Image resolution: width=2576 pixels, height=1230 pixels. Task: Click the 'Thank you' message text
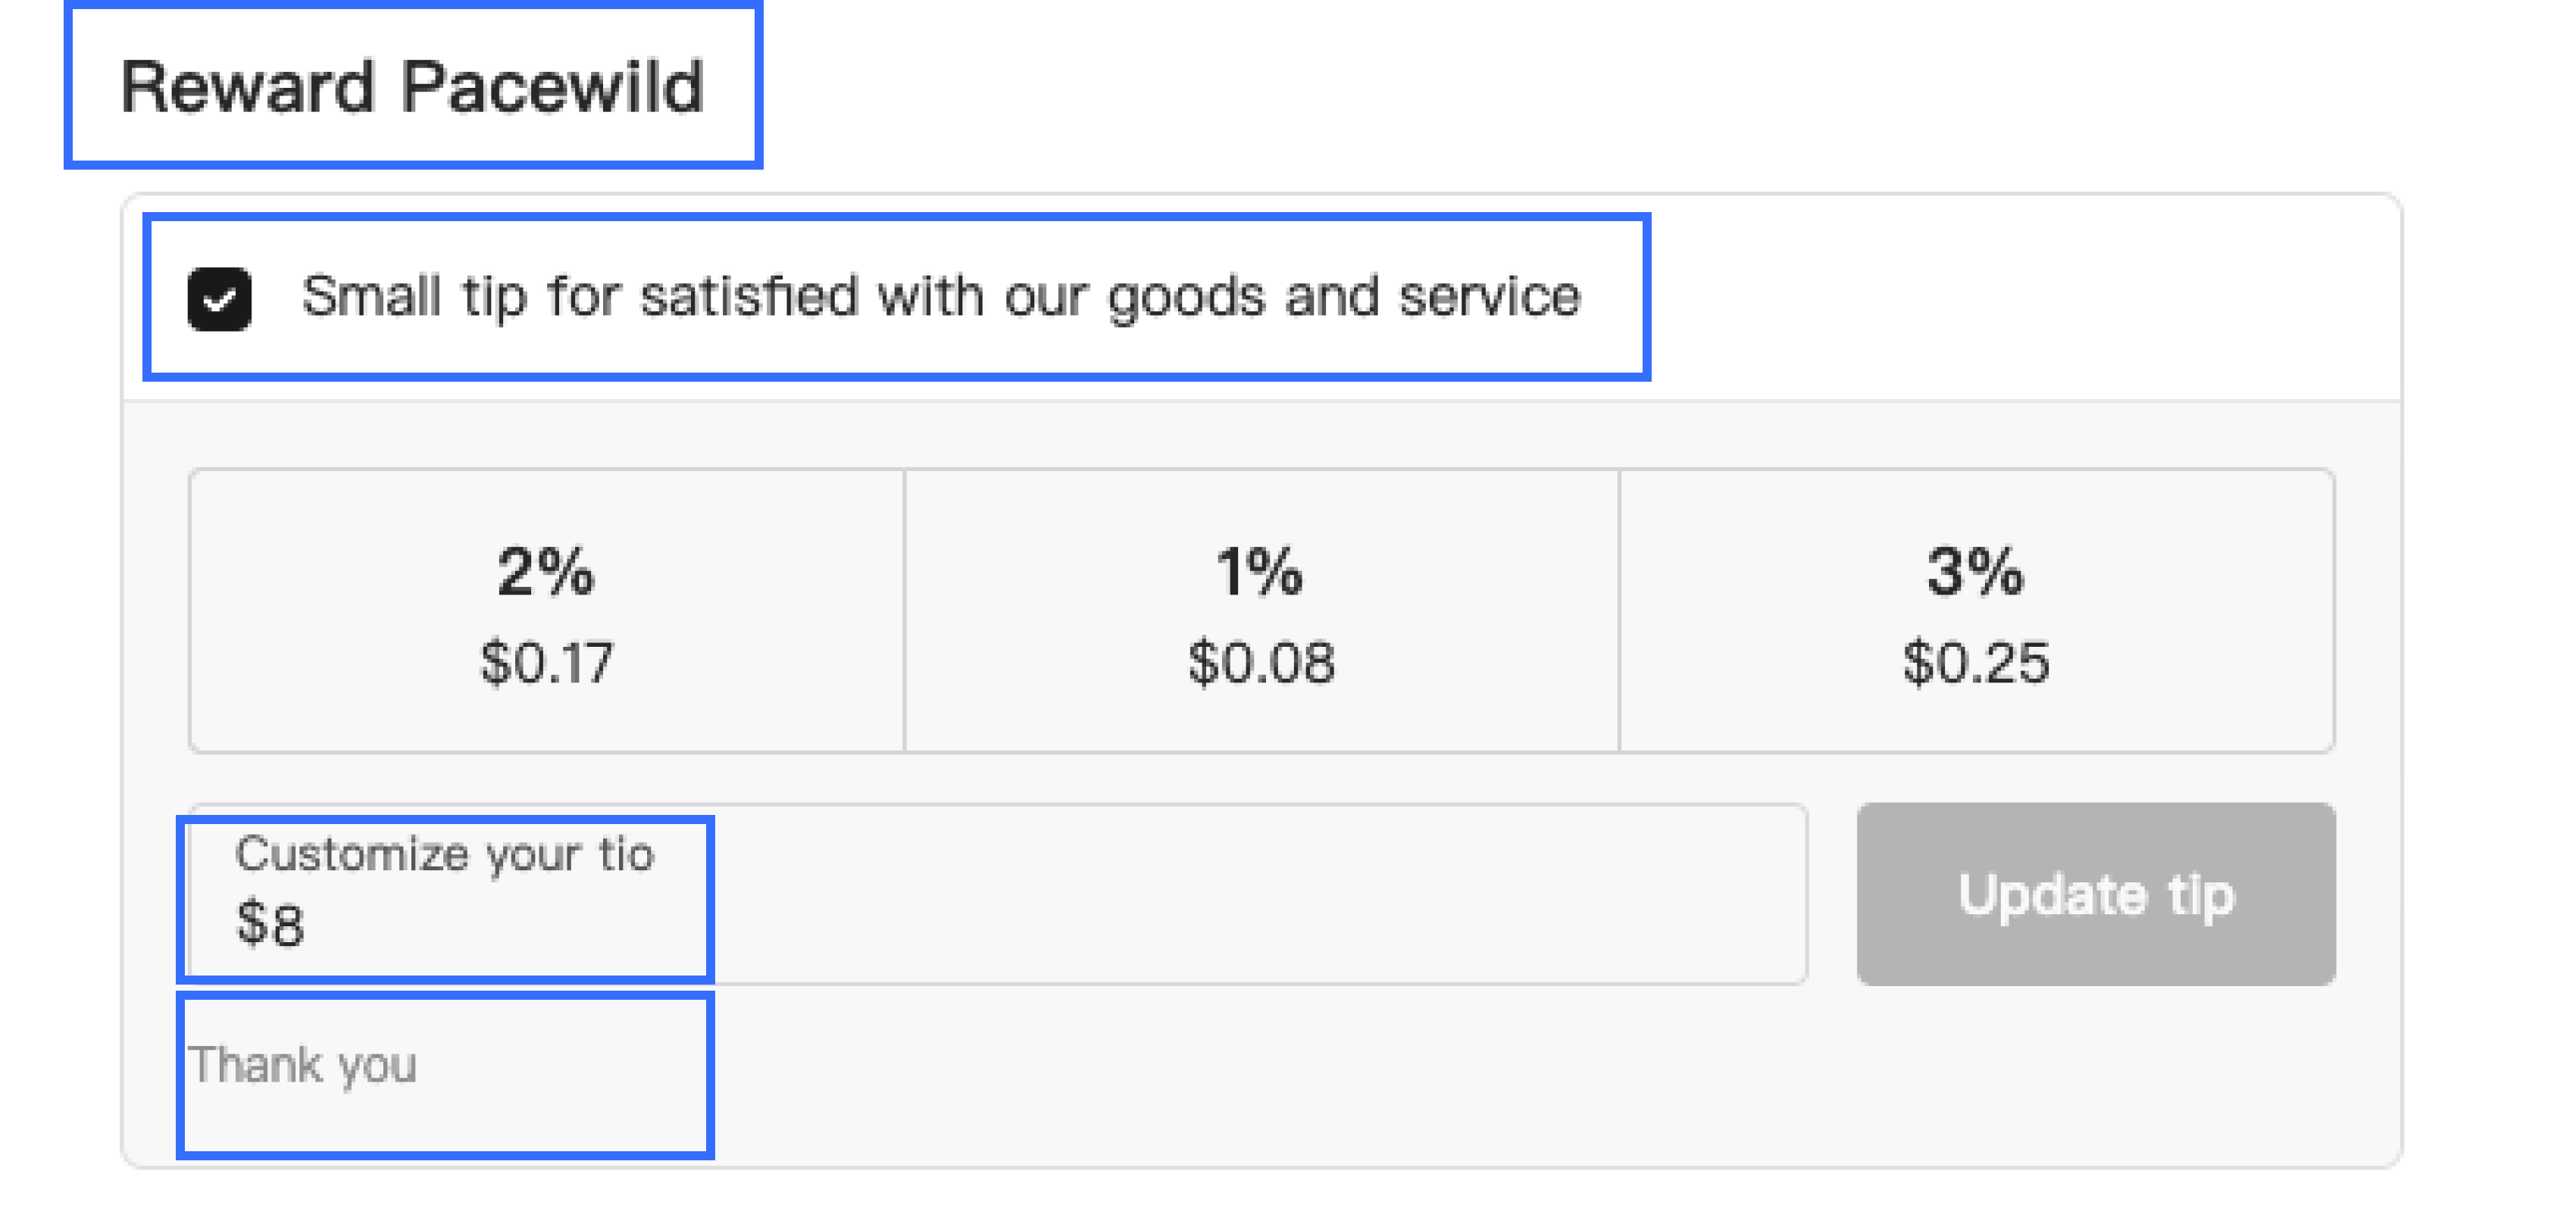click(302, 1065)
